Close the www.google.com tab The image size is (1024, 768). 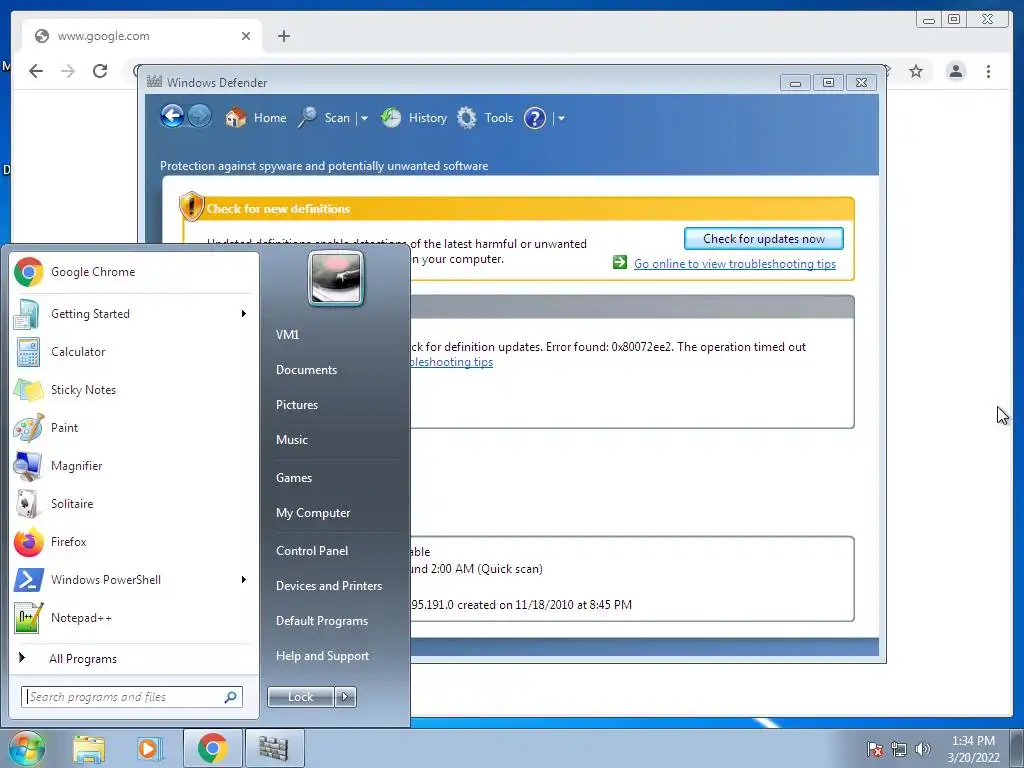click(246, 36)
